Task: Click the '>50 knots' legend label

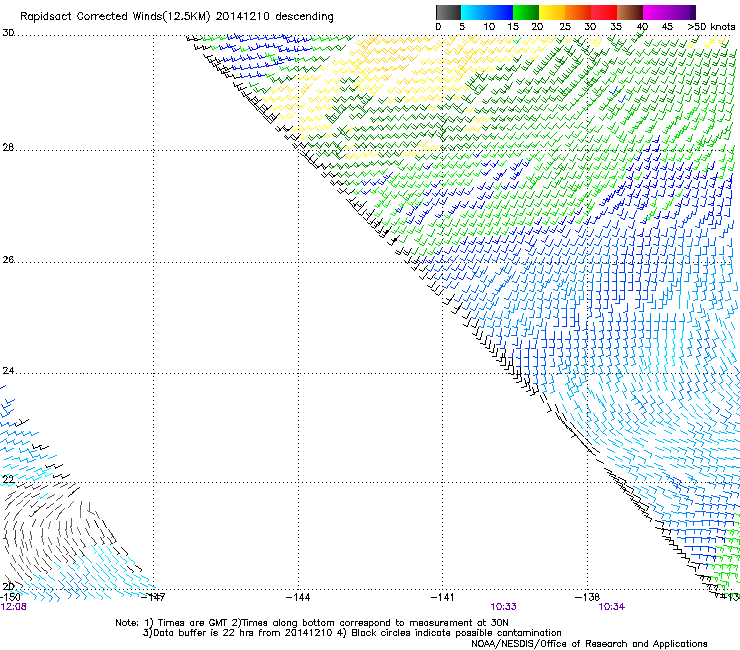Action: [x=711, y=27]
